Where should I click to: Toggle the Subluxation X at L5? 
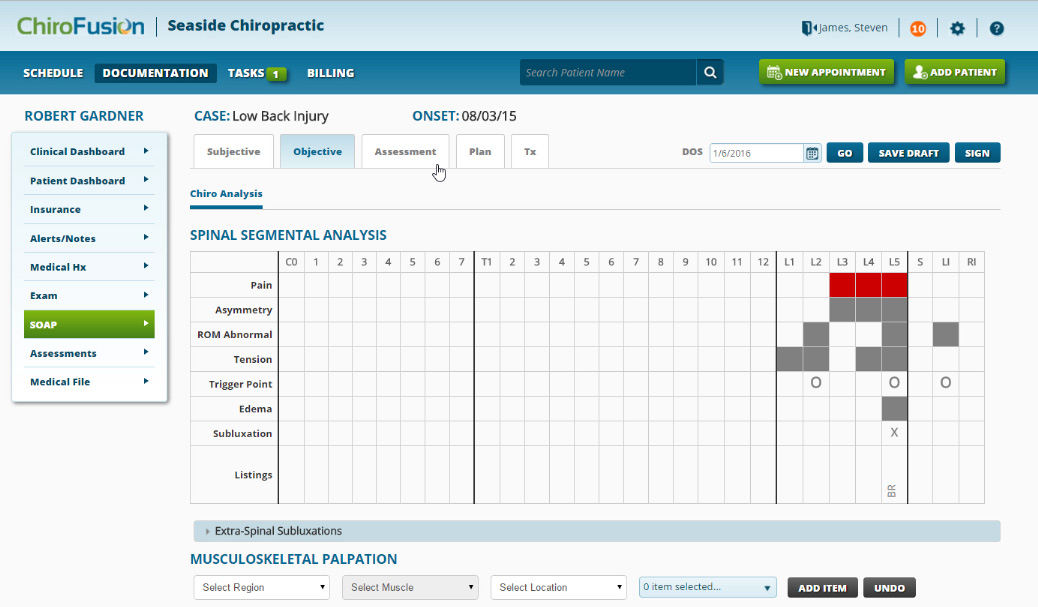click(893, 432)
